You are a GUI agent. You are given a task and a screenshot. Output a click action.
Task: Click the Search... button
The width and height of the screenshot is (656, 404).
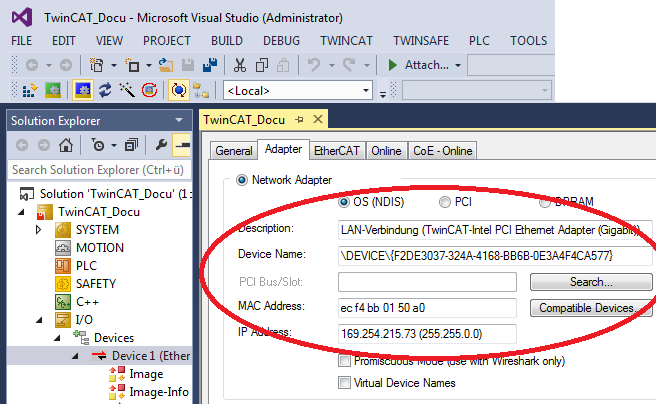pos(591,282)
